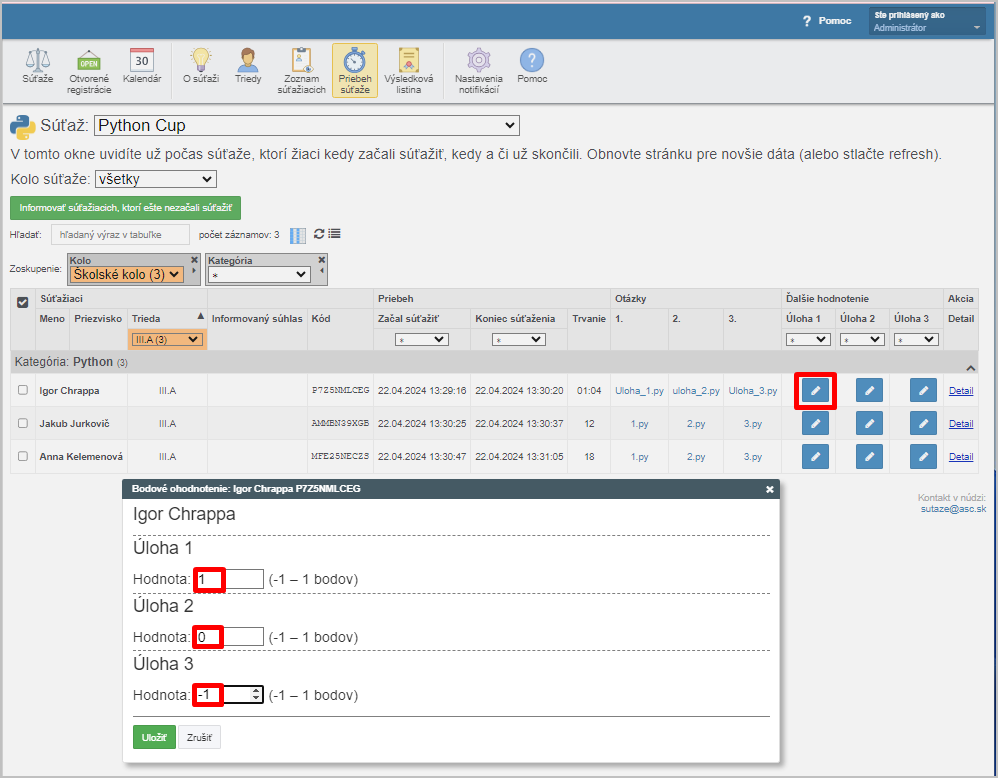Open the Kategória grouping dropdown

[259, 274]
